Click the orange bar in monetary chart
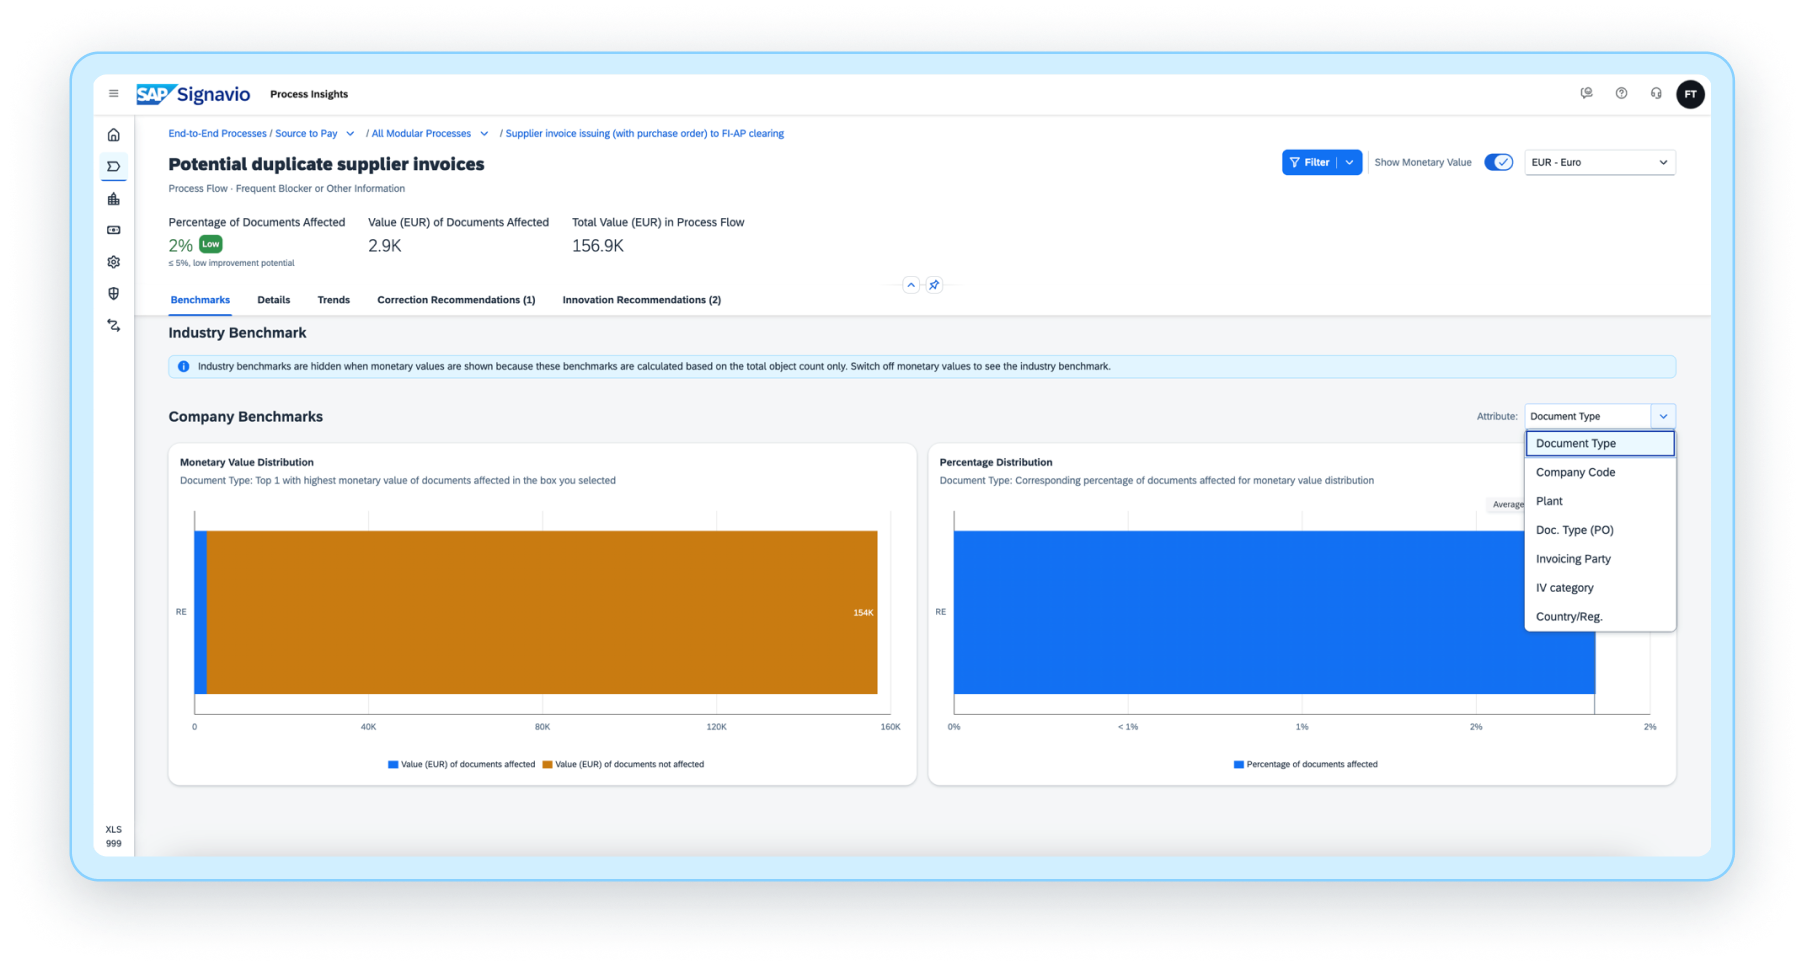Image resolution: width=1802 pixels, height=966 pixels. (x=540, y=612)
